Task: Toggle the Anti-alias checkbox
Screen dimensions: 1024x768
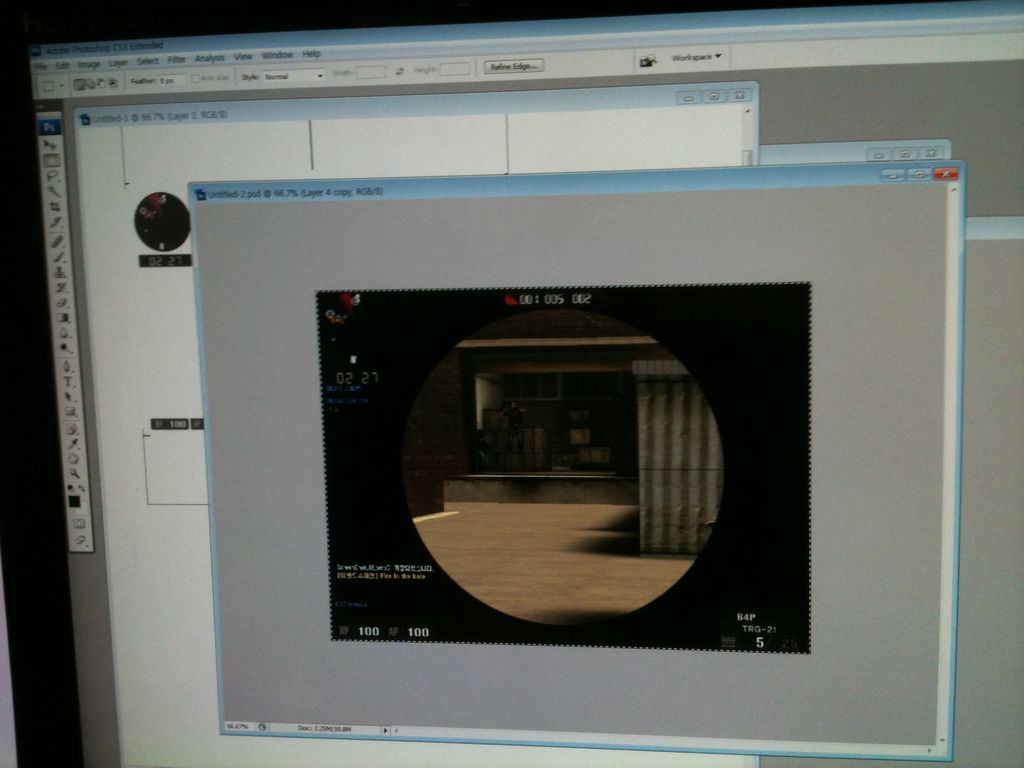Action: (x=195, y=78)
